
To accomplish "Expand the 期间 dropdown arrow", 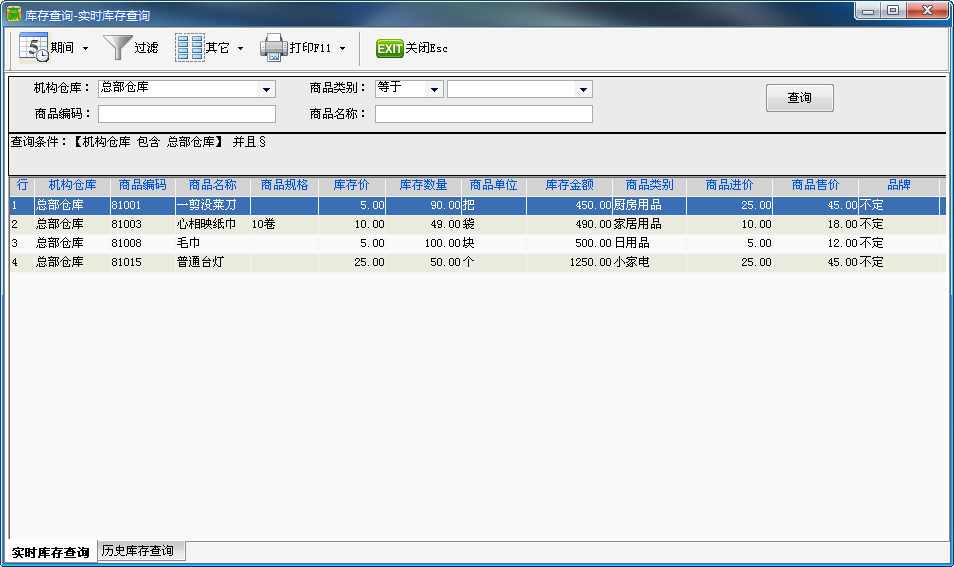I will pyautogui.click(x=85, y=48).
